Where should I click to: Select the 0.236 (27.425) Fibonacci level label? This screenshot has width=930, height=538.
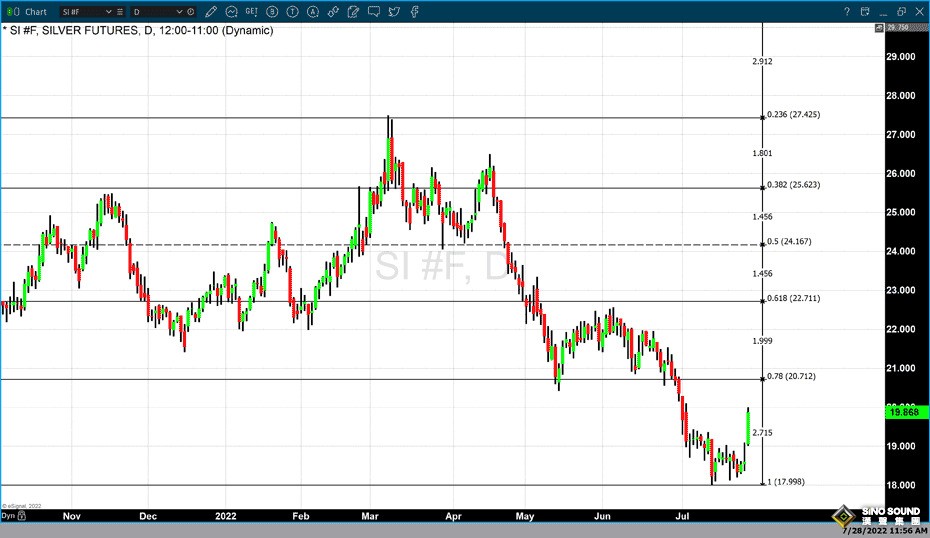pos(794,114)
